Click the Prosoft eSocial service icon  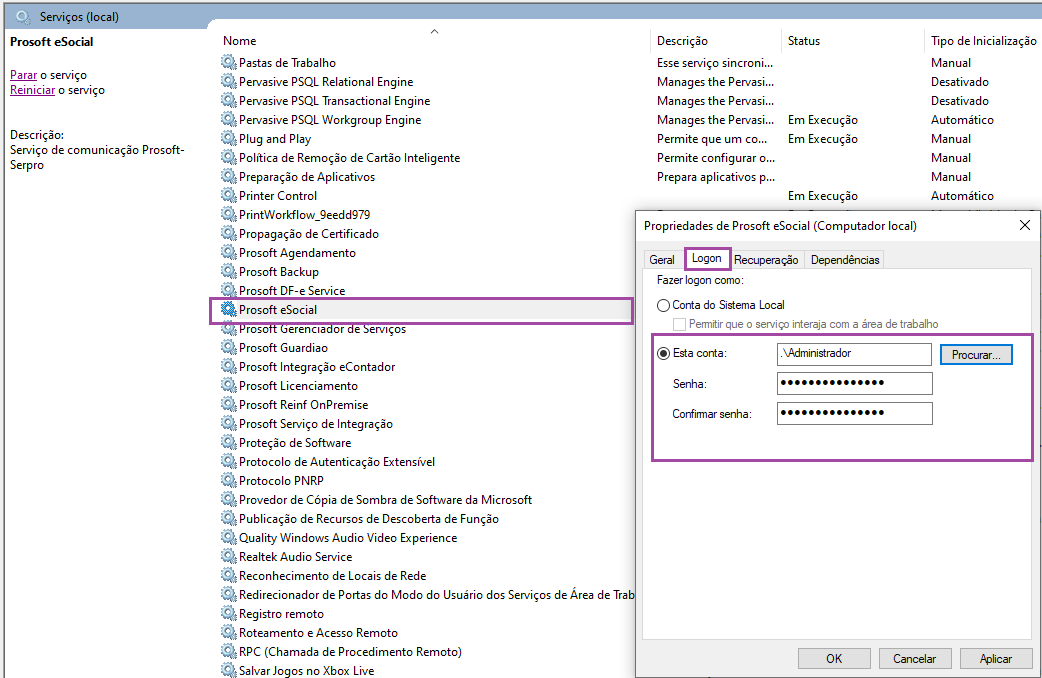point(229,310)
